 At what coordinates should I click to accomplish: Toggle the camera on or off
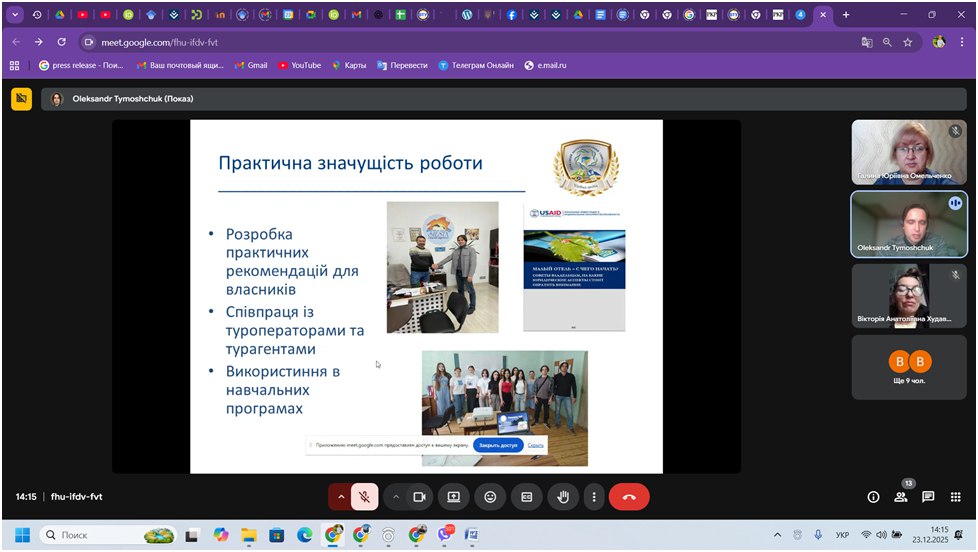coord(420,497)
